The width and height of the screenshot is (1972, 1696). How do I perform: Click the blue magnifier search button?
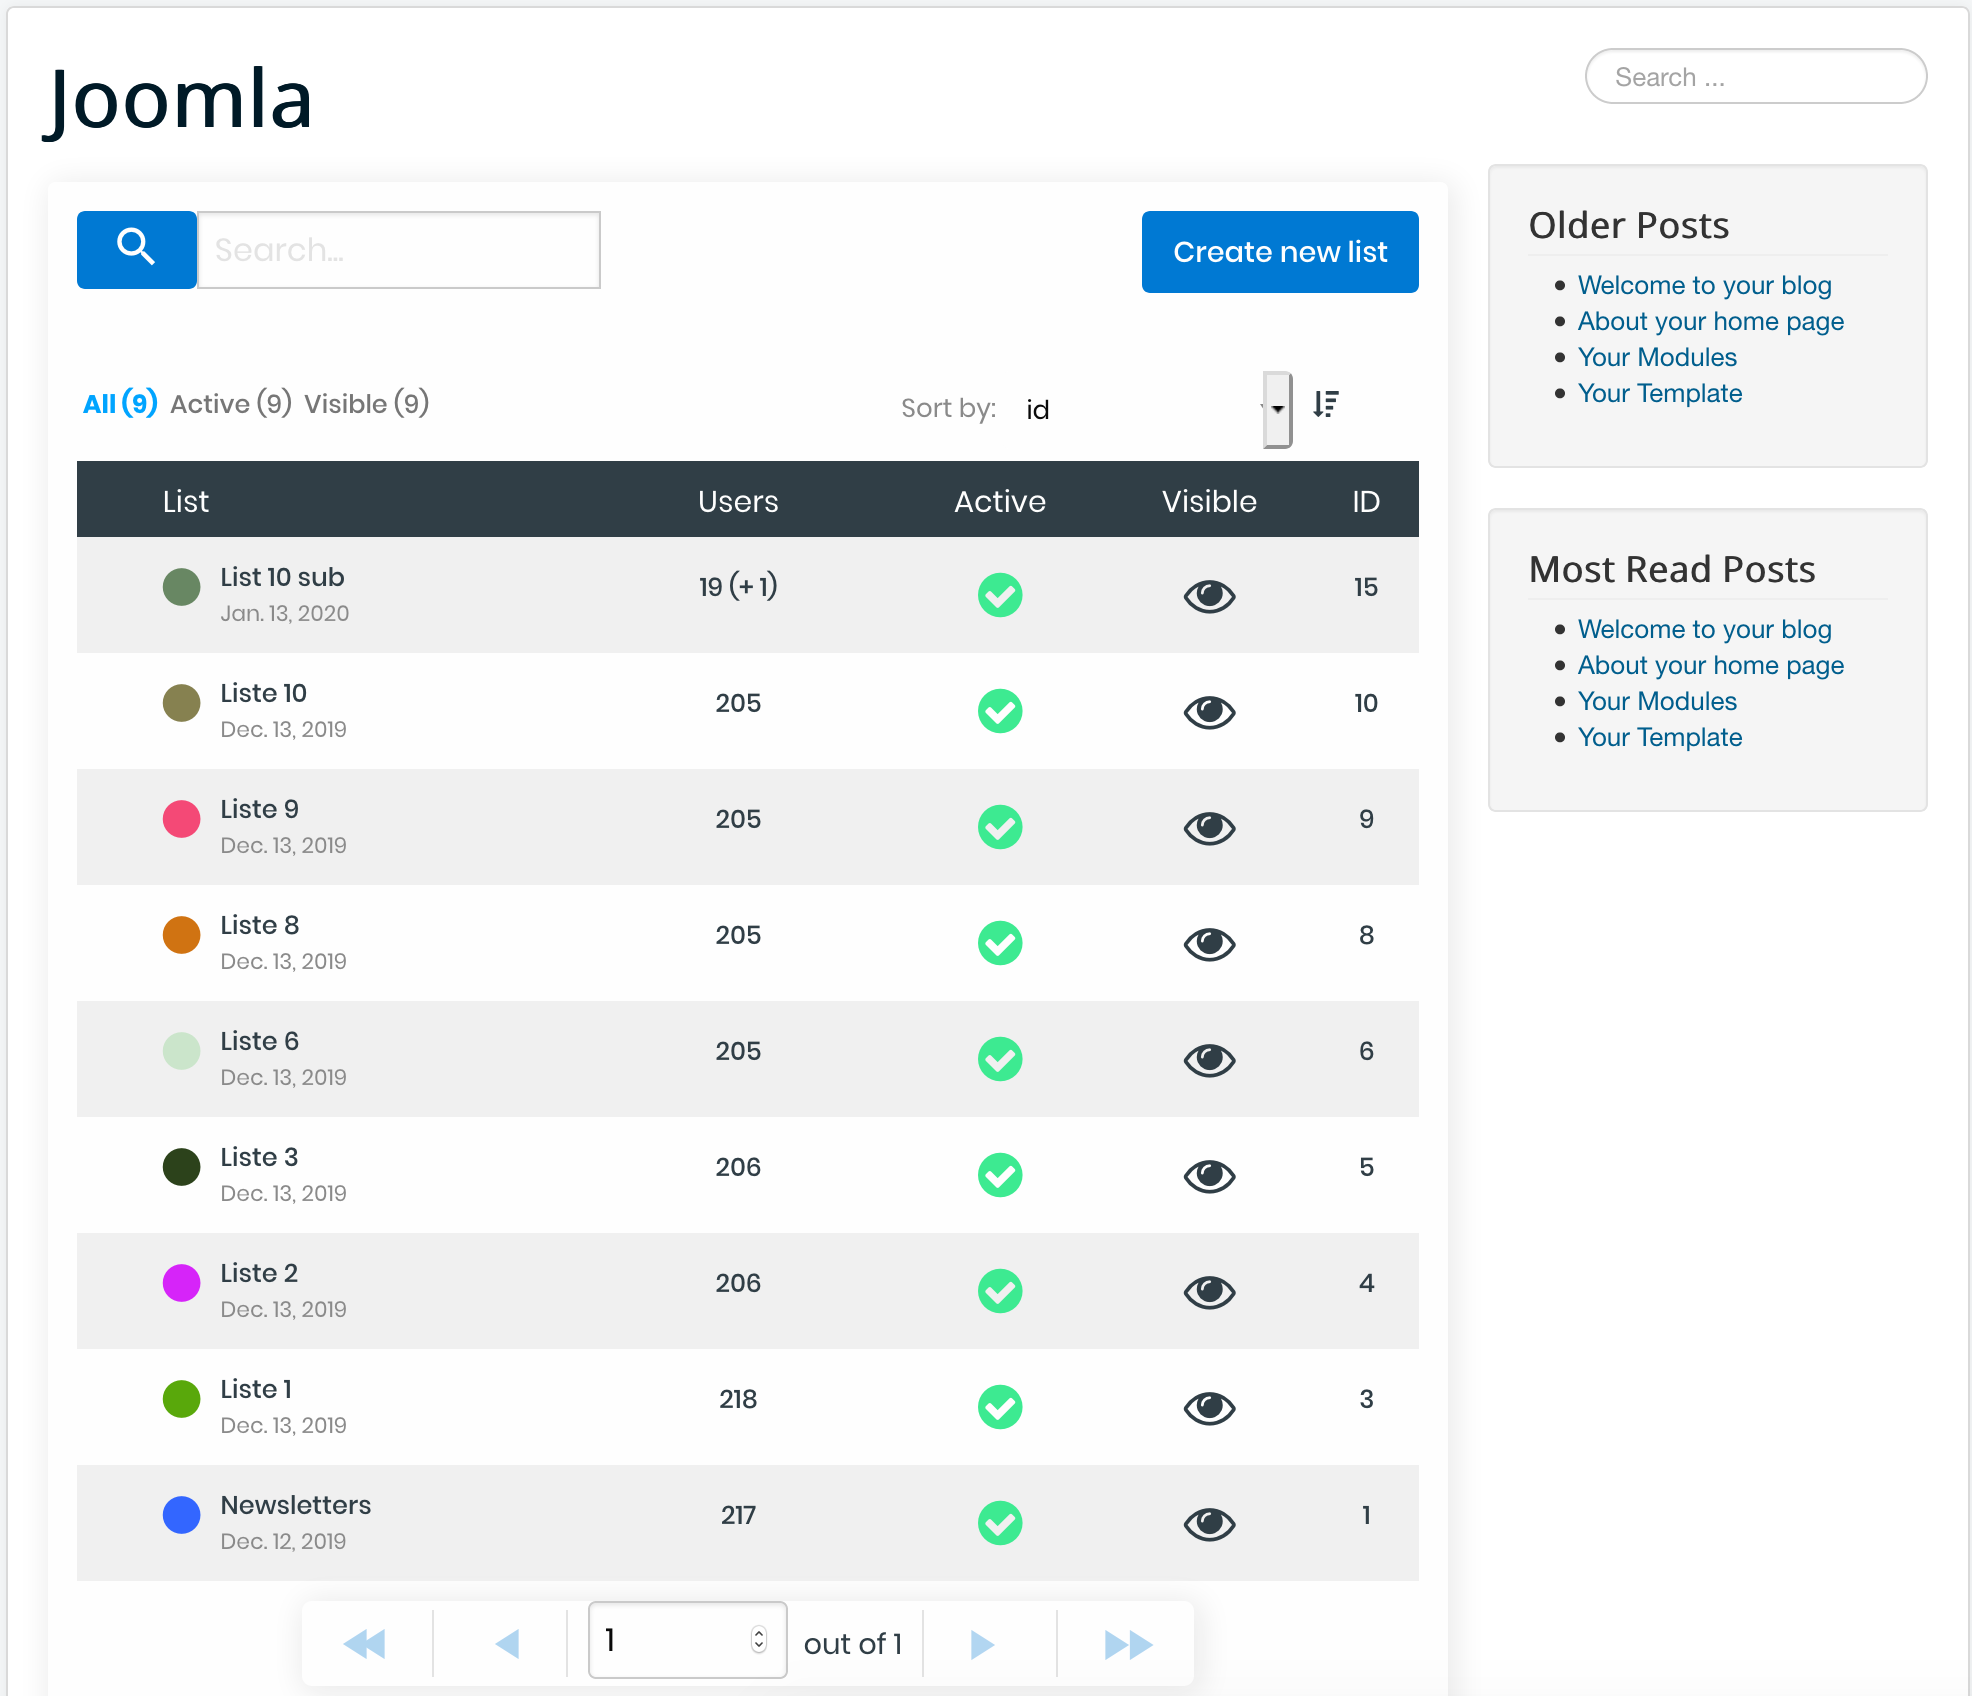point(137,250)
